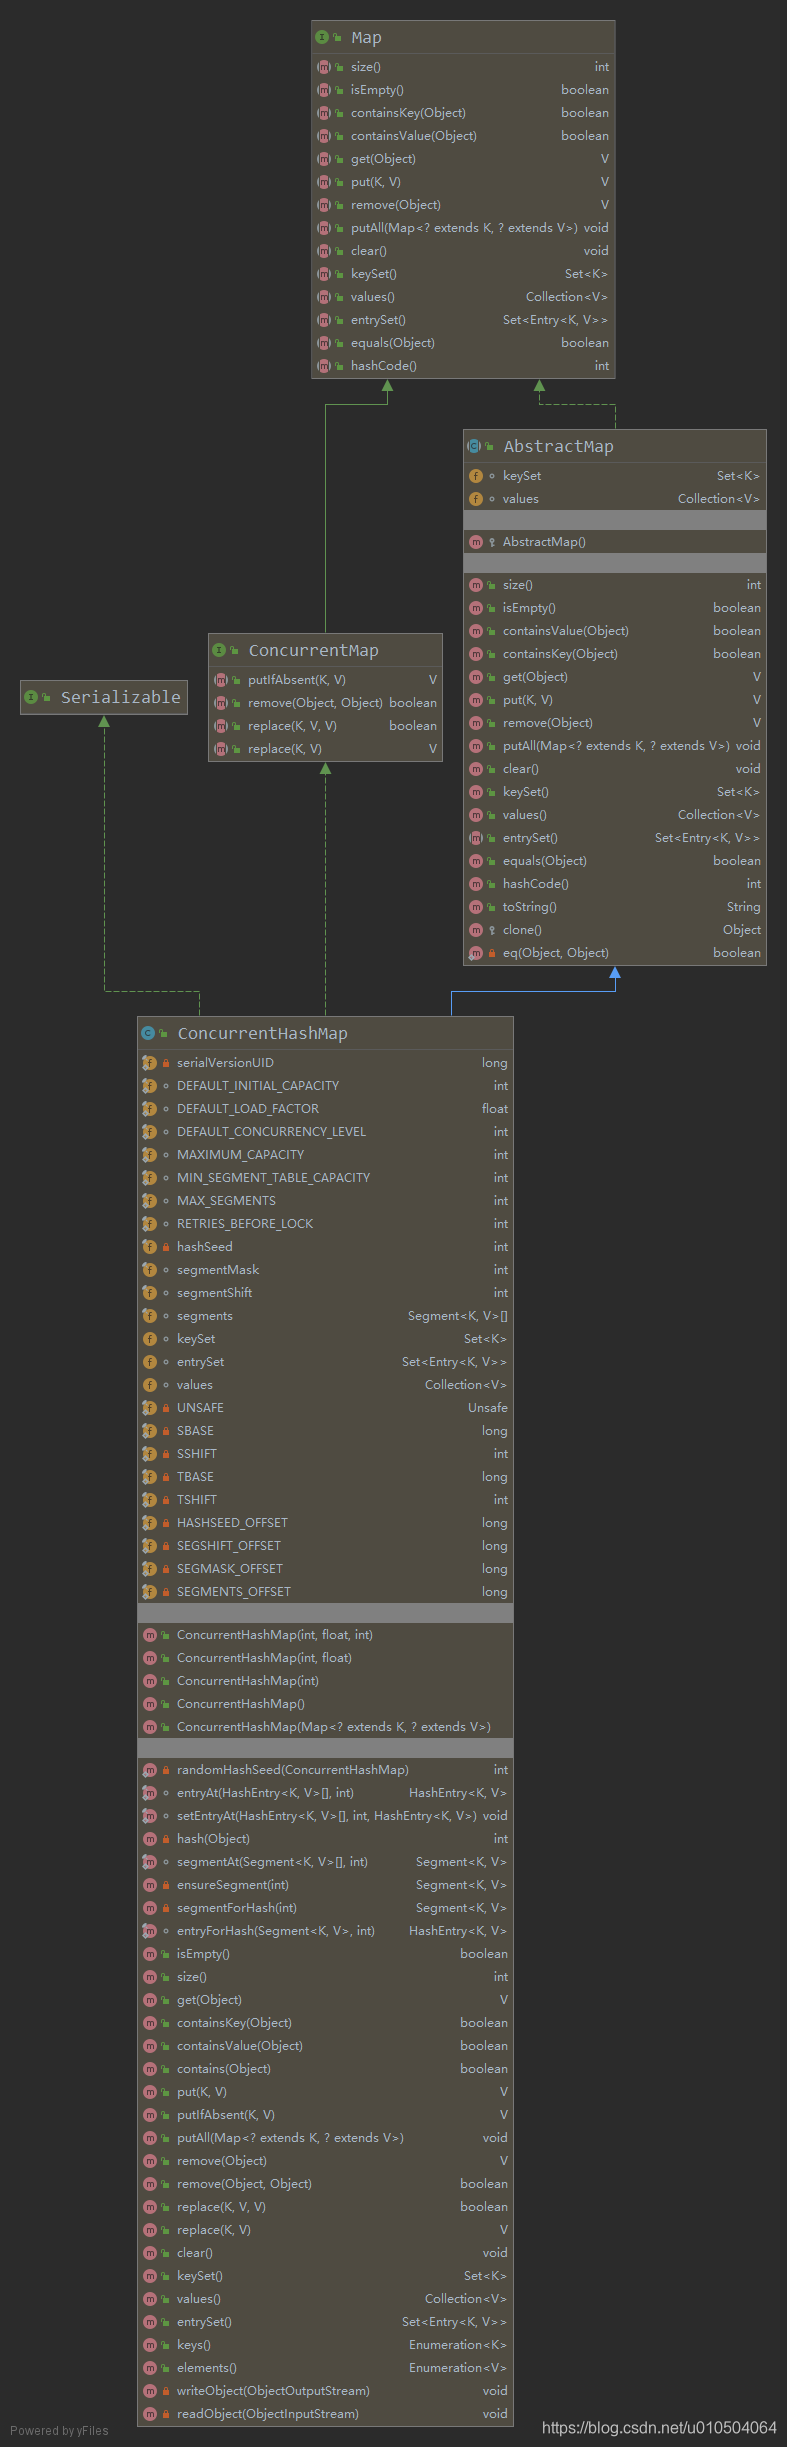Click MIN_SEGMENT_TABLE_CAPACITY field row

[325, 1178]
